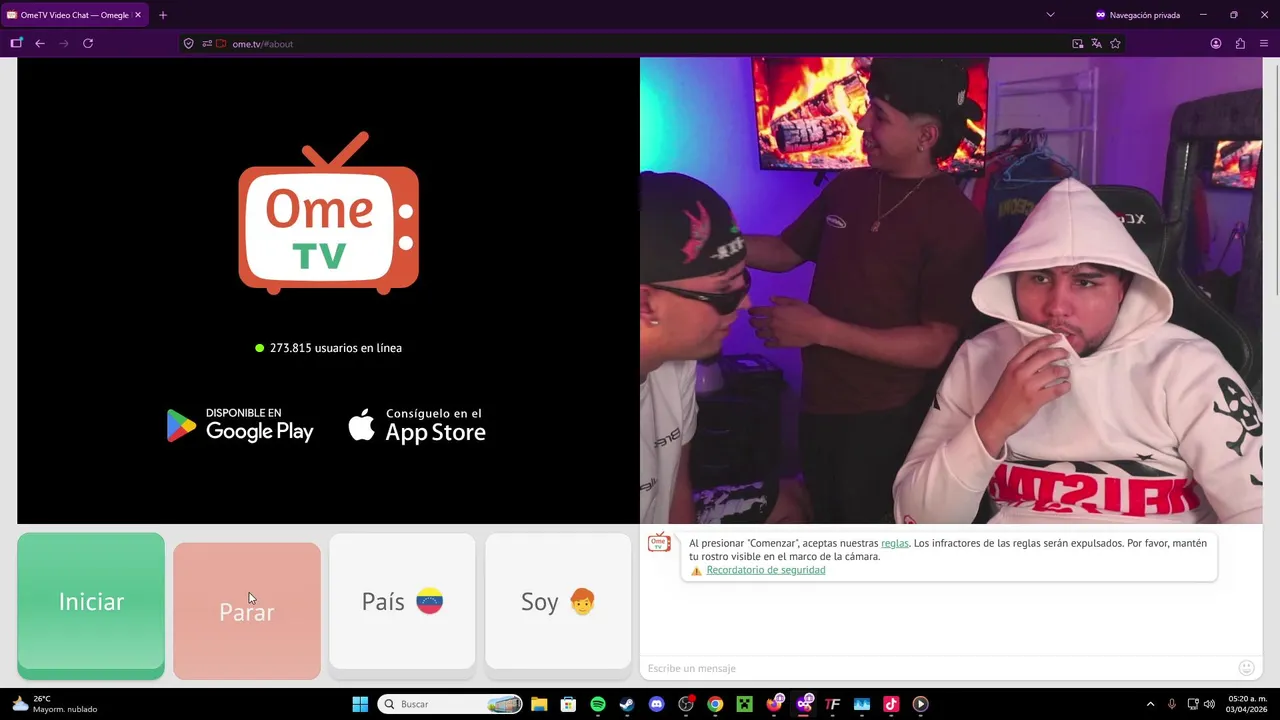1280x720 pixels.
Task: Open the País country selector
Action: pos(402,601)
